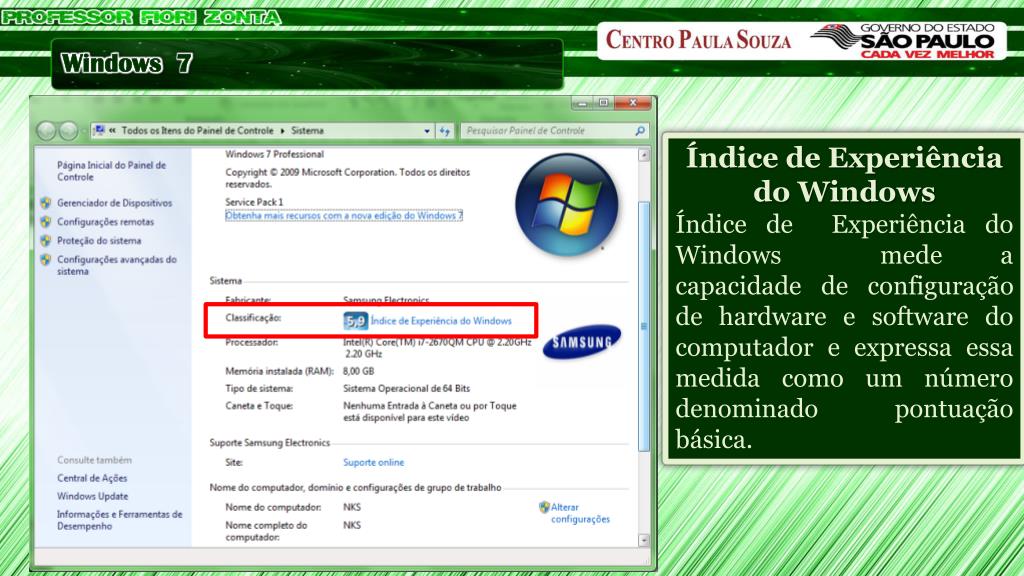This screenshot has width=1024, height=576.
Task: Open Proteção do sistema link
Action: (x=99, y=241)
